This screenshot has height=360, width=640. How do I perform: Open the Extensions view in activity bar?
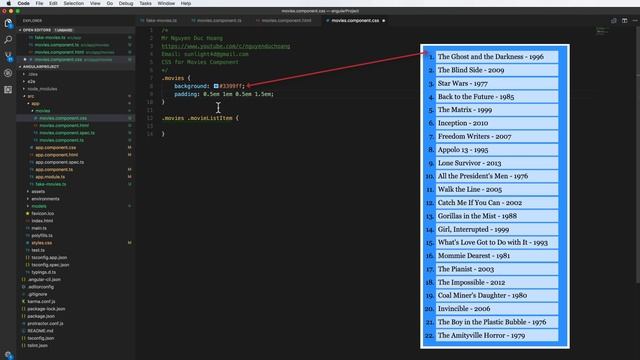click(8, 89)
